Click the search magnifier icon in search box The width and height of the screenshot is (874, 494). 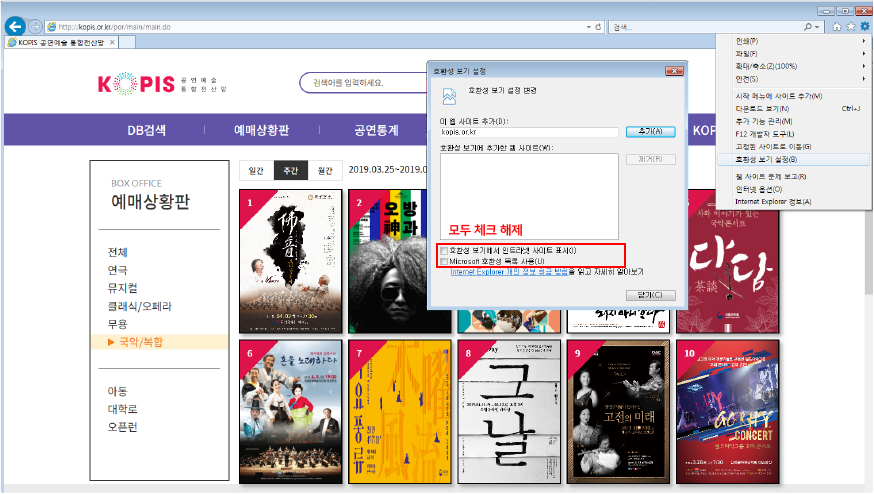pyautogui.click(x=808, y=27)
